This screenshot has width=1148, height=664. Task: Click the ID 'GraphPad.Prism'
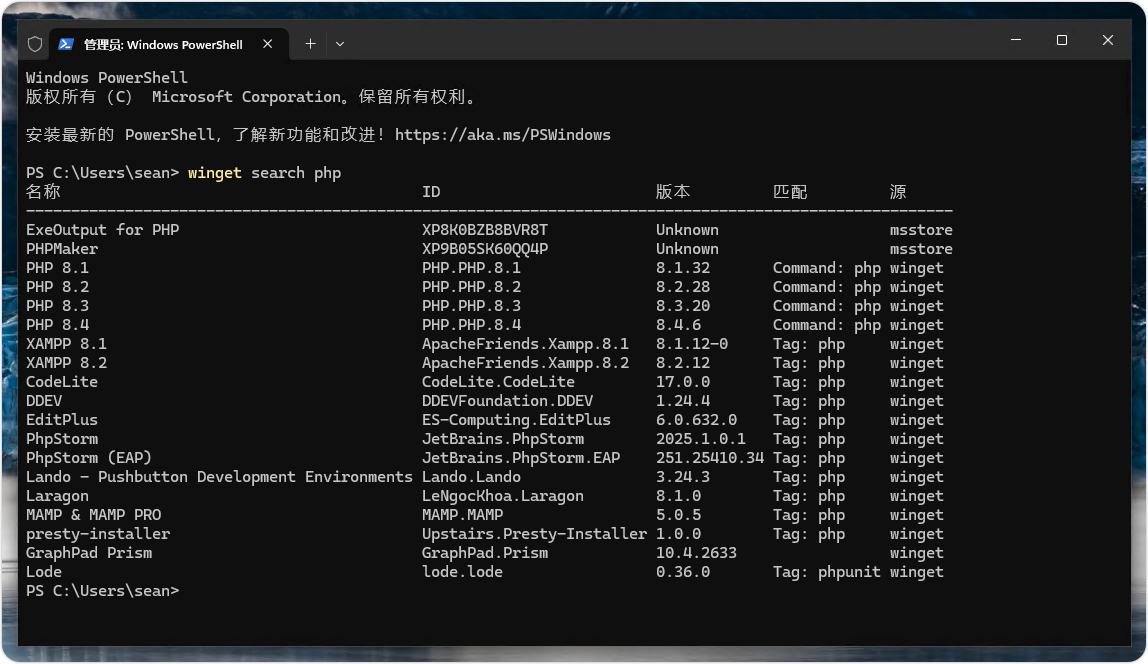[x=485, y=553]
